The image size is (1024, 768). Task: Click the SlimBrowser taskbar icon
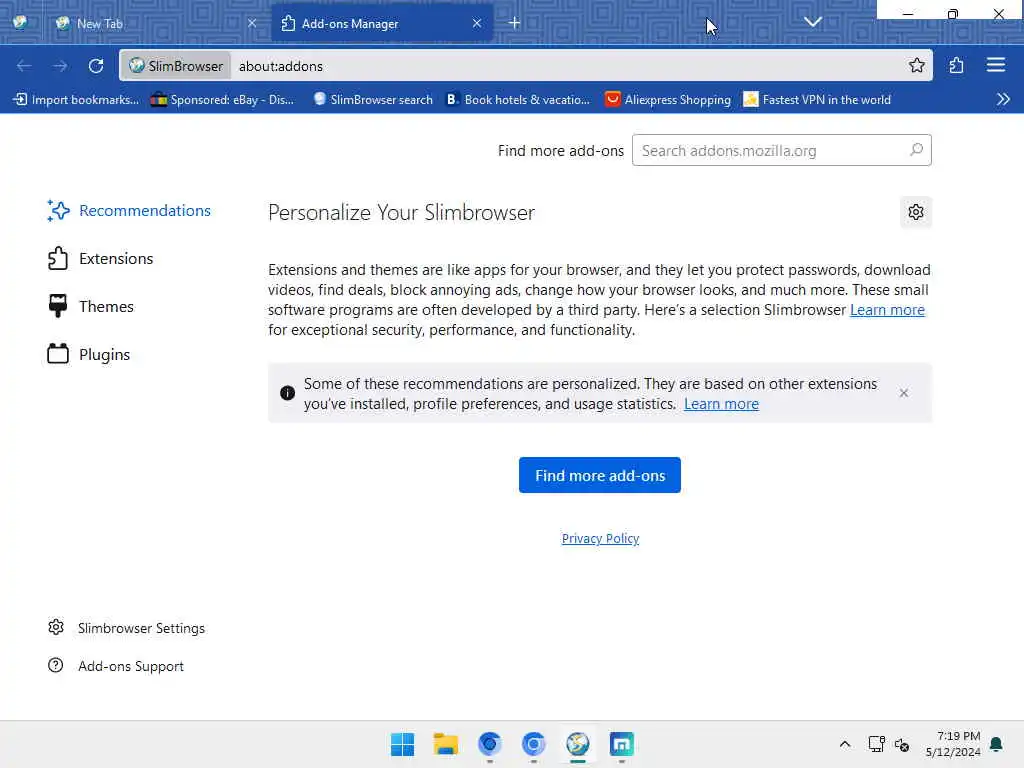click(577, 744)
